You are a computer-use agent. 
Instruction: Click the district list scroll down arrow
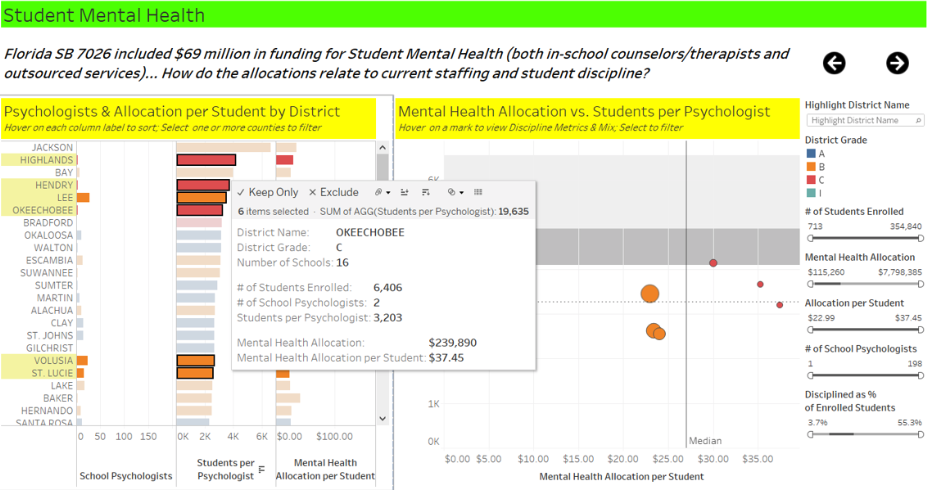coord(382,418)
